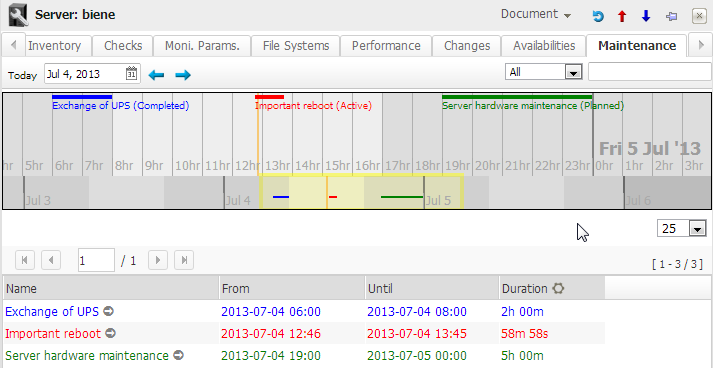Viewport: 713px width, 368px height.
Task: Go to previous results page
Action: (51, 260)
